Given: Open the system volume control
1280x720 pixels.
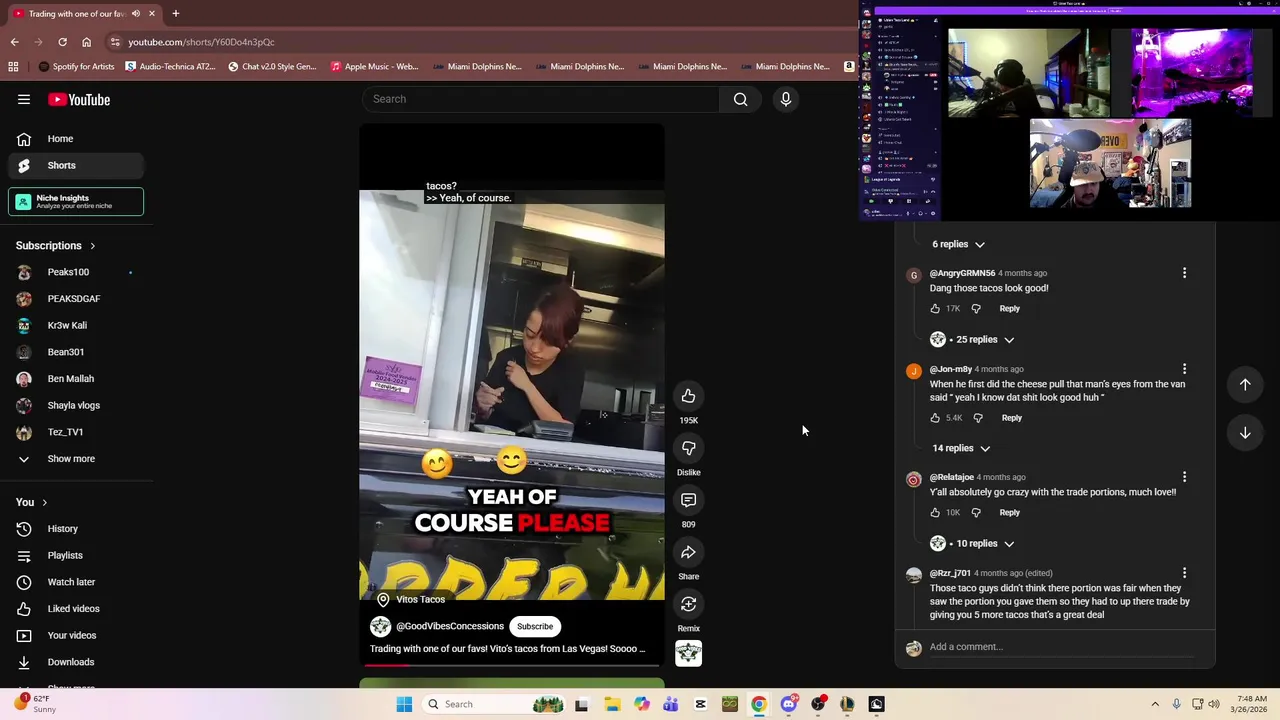Looking at the screenshot, I should pyautogui.click(x=1214, y=704).
